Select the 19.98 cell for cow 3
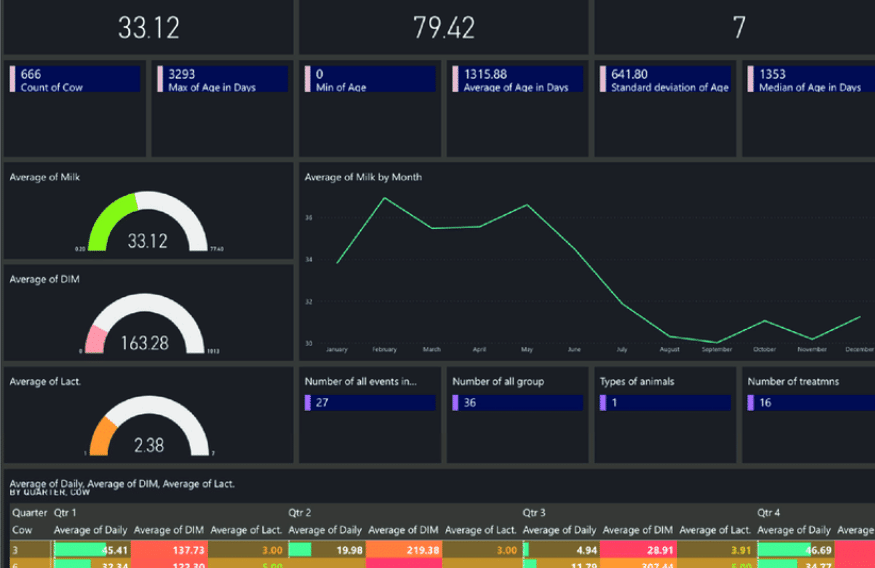The width and height of the screenshot is (875, 568). pos(325,550)
